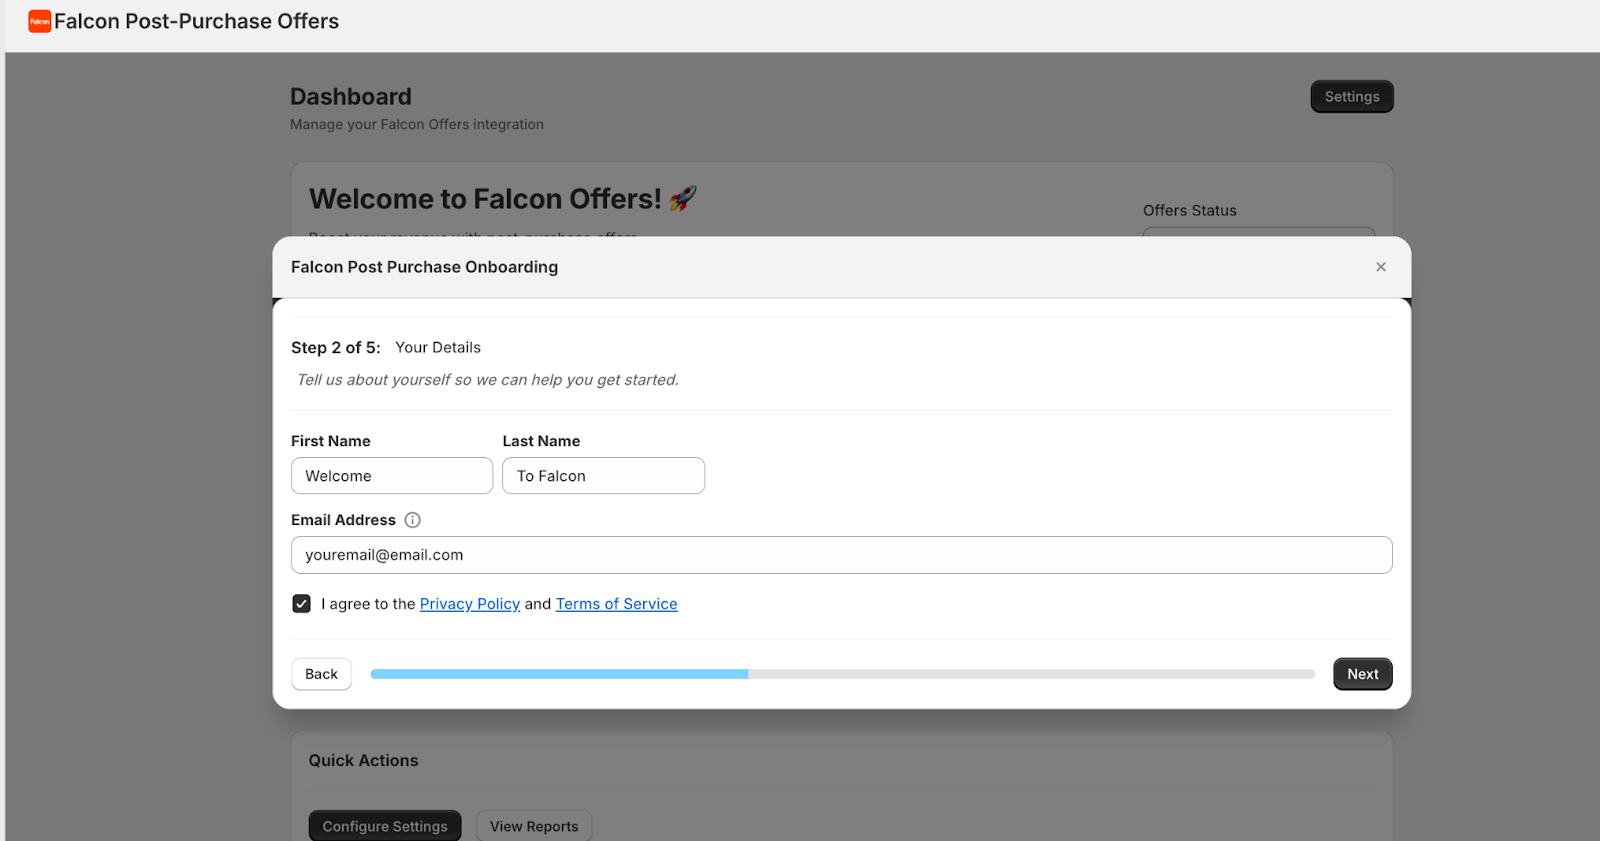Click the Falcon Post-Purchase Offers app title

coord(196,21)
